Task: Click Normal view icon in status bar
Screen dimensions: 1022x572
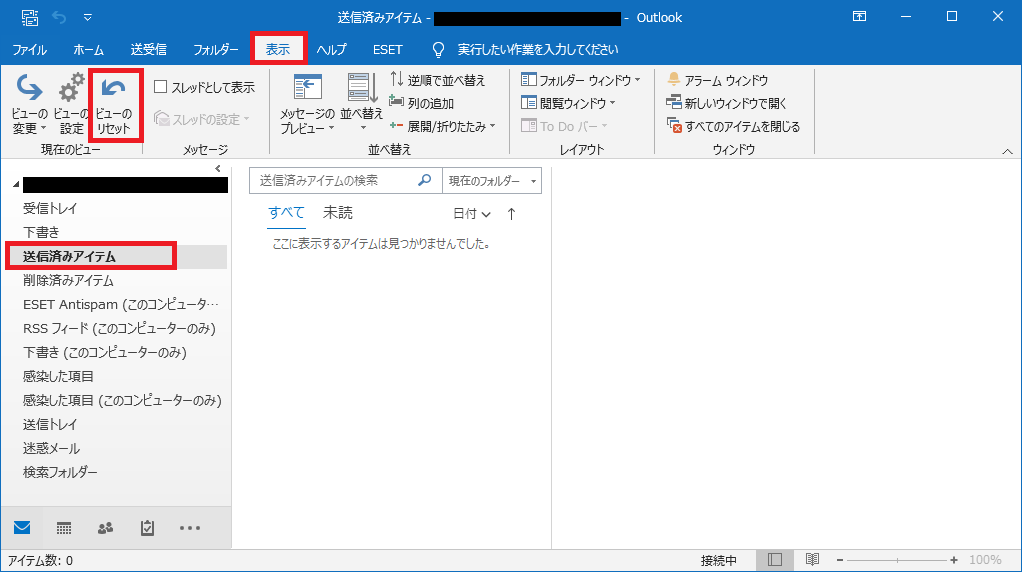Action: point(775,560)
